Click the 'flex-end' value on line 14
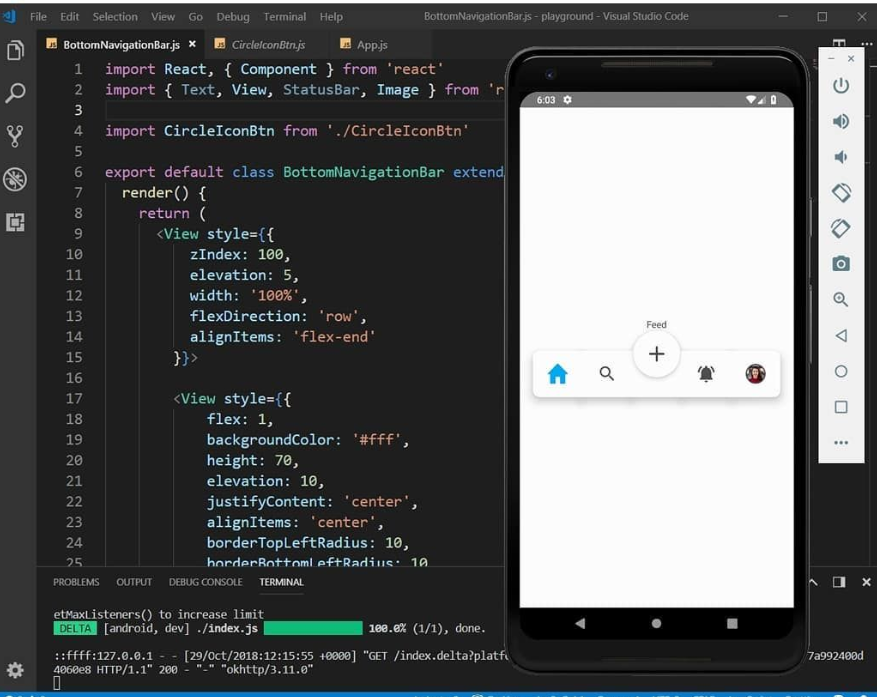877x697 pixels. pyautogui.click(x=334, y=337)
